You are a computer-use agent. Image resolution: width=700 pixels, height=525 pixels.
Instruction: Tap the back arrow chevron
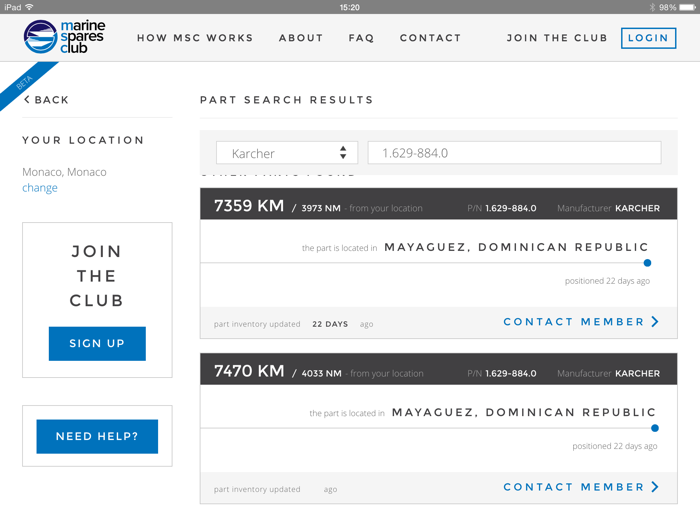(27, 100)
